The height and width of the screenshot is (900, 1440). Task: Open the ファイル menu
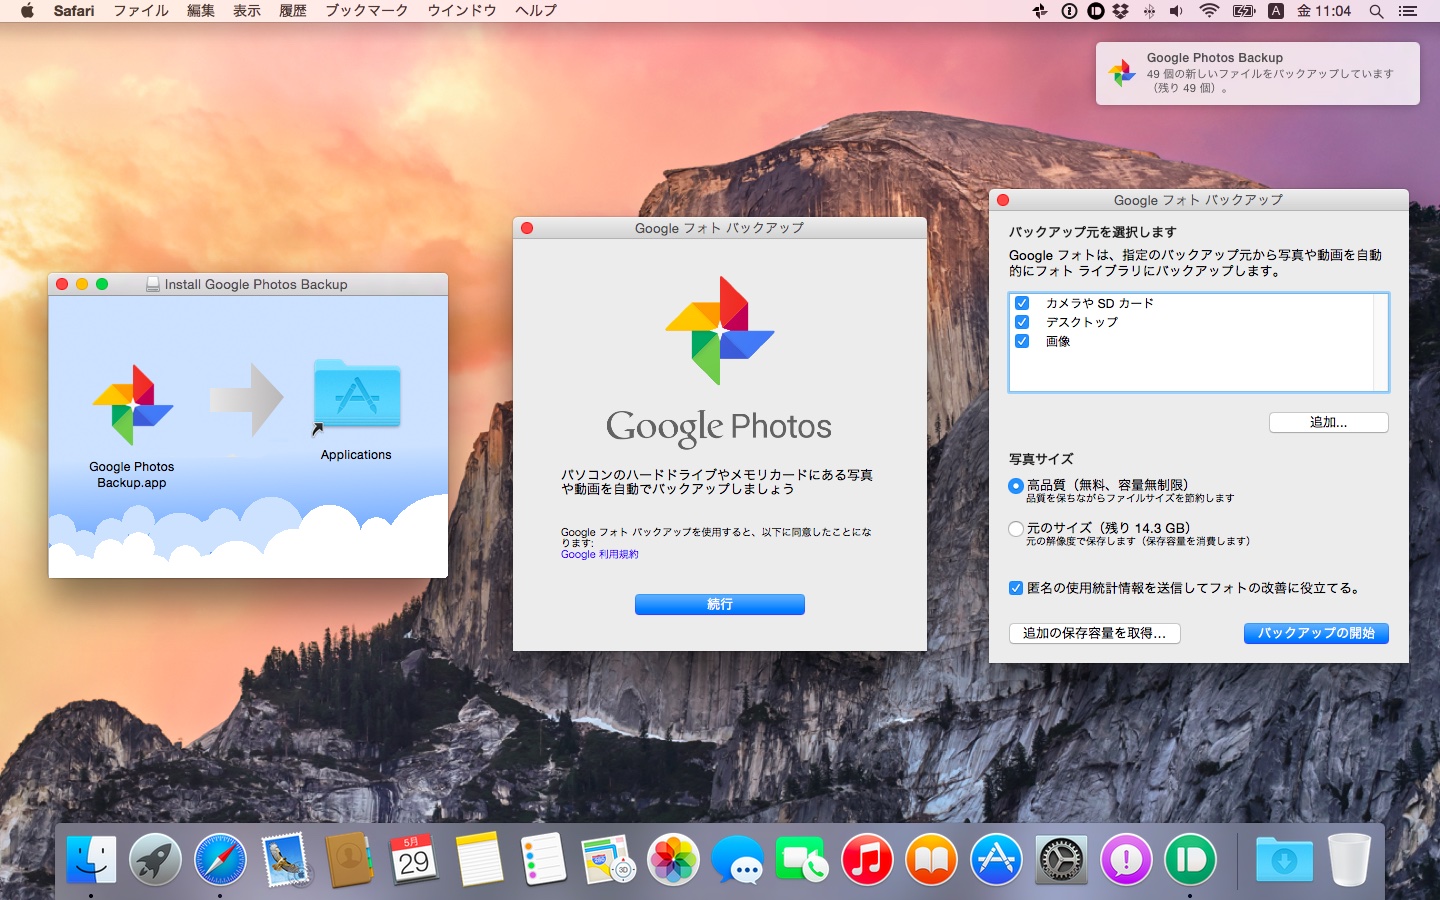pyautogui.click(x=140, y=11)
